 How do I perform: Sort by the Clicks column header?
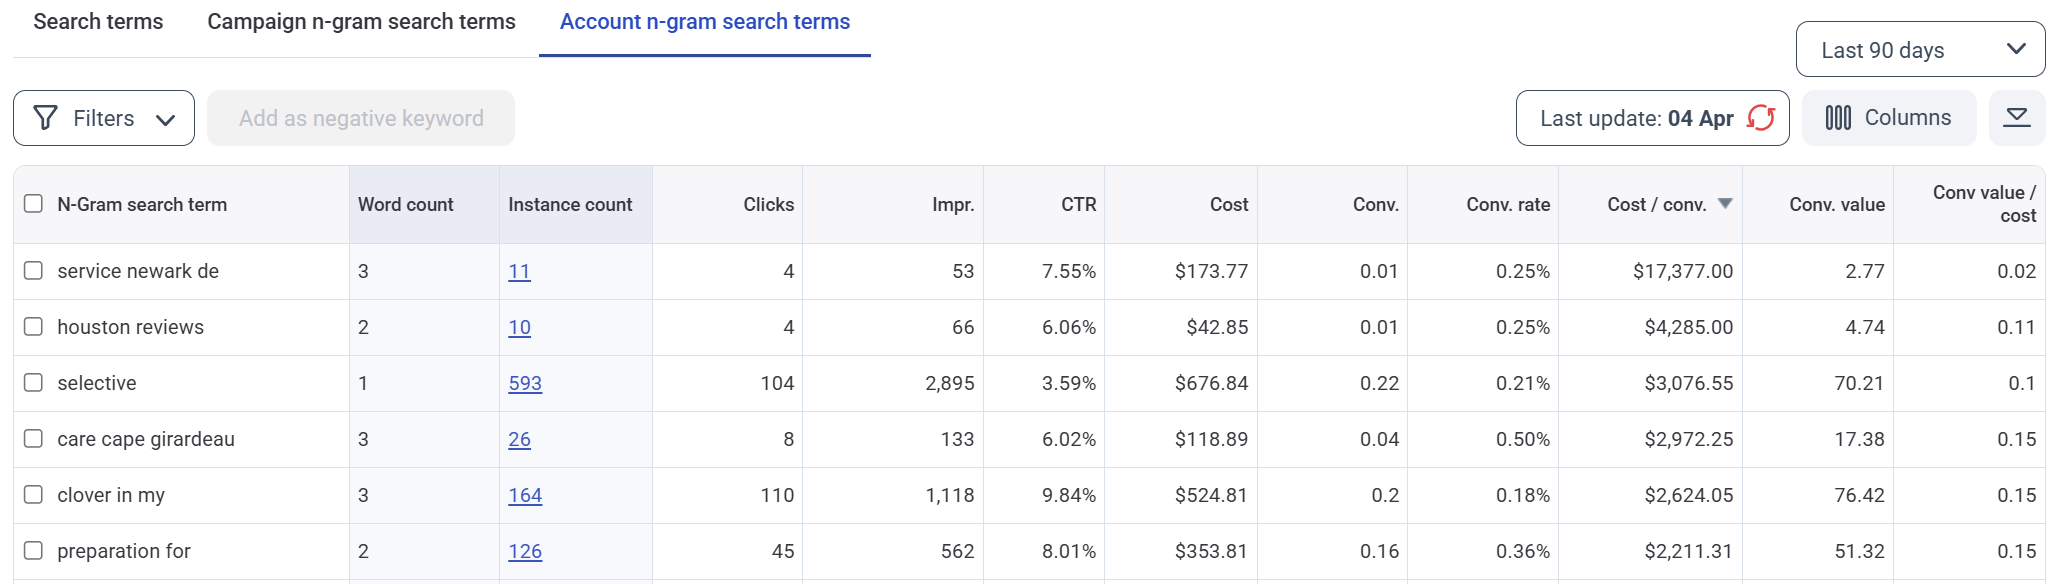coord(768,204)
